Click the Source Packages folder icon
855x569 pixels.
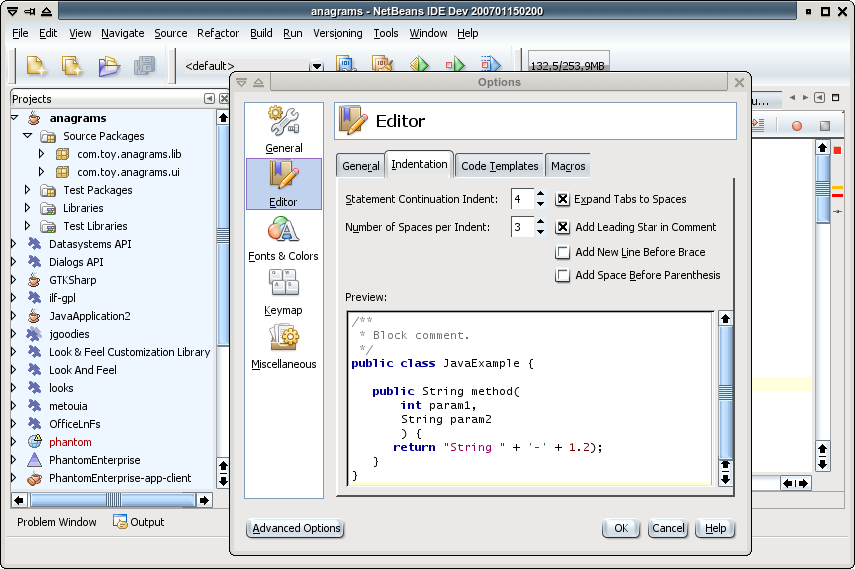click(48, 136)
